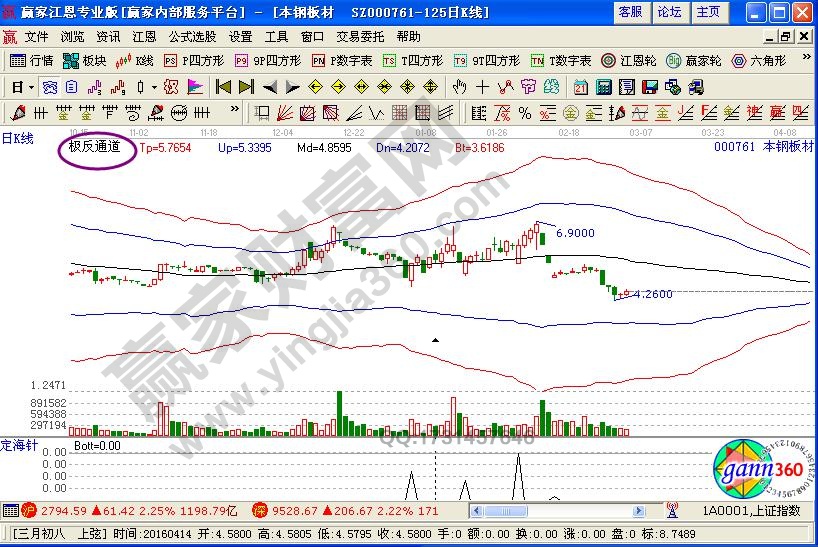The image size is (818, 547).
Task: Click the yellow diamond horizontal-expand icon
Action: point(362,87)
